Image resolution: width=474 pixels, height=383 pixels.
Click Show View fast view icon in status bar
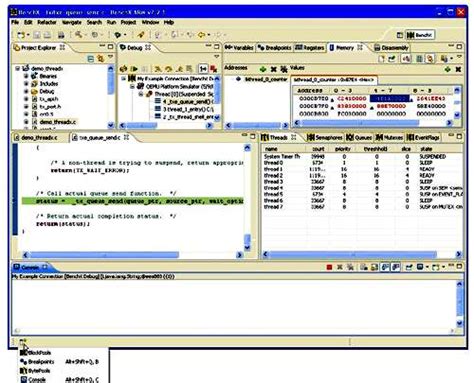click(23, 341)
